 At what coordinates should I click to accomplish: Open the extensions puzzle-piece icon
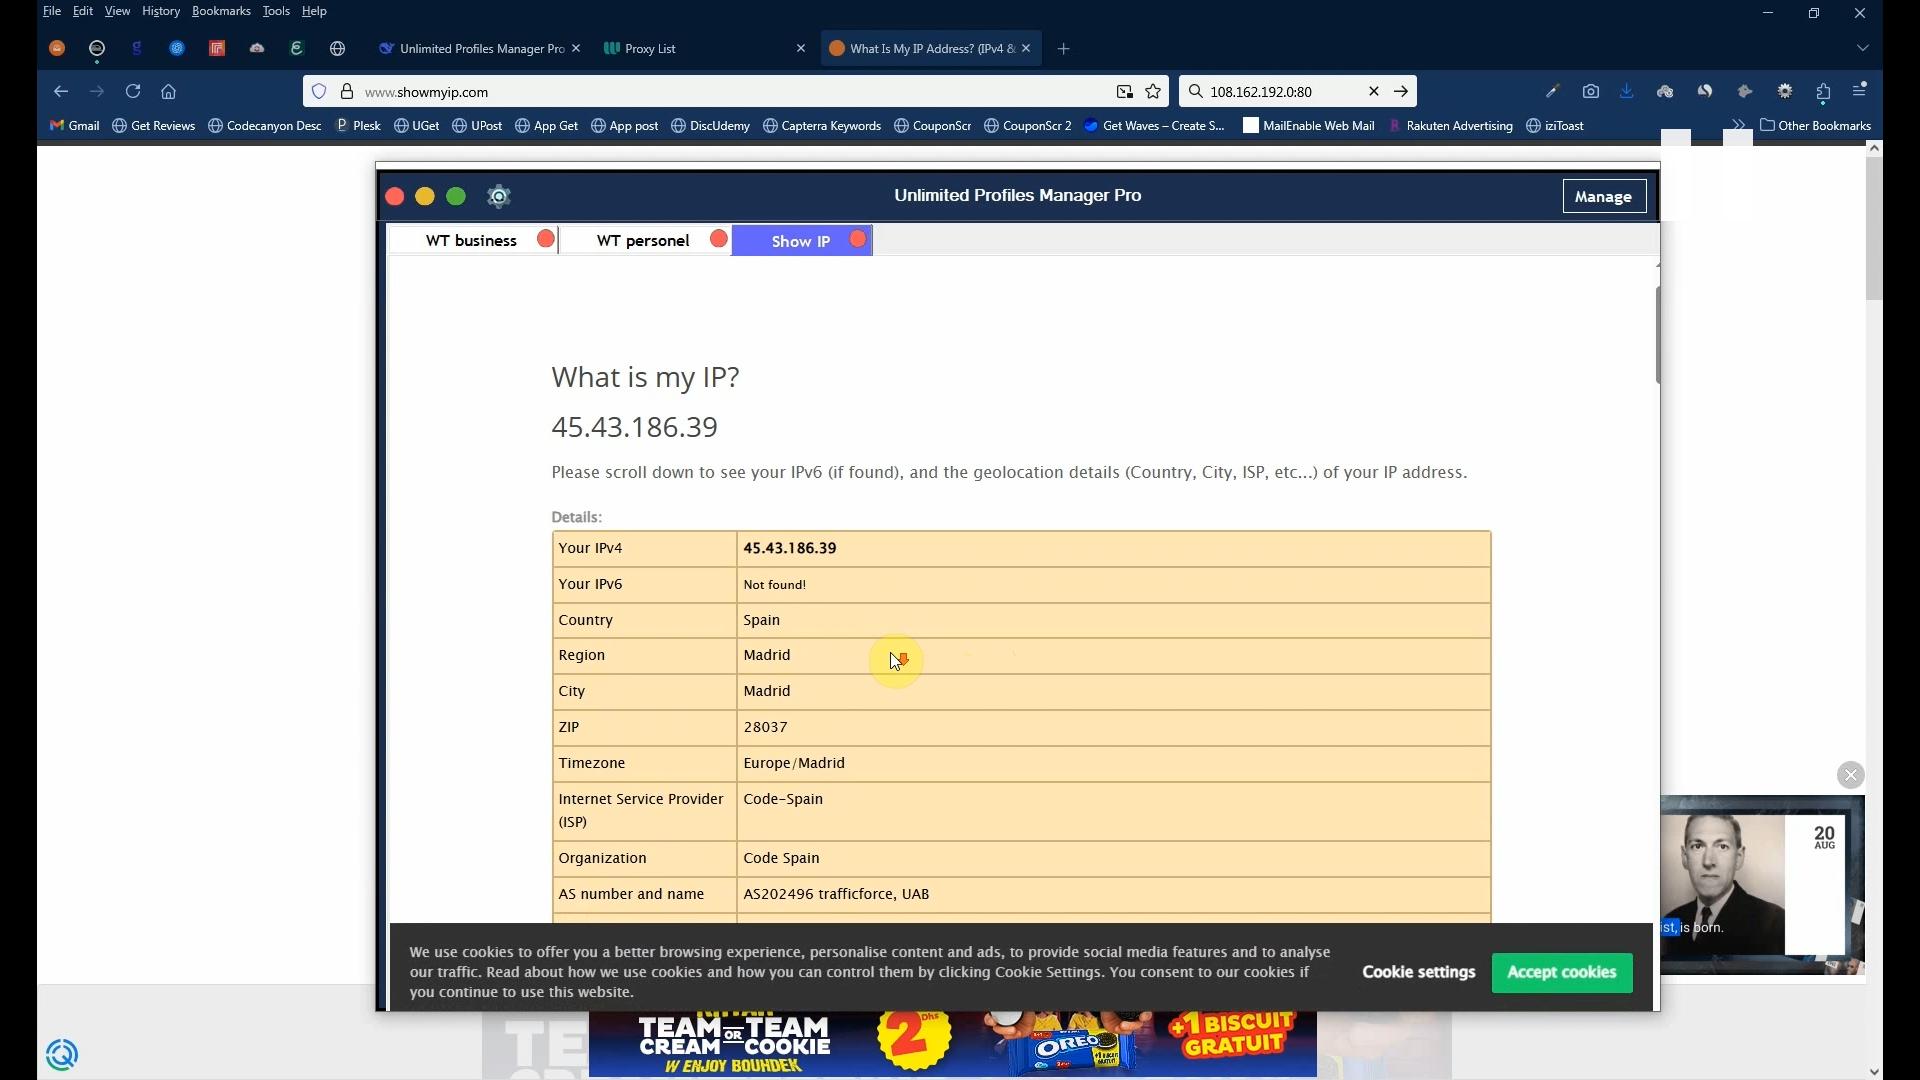click(1824, 91)
